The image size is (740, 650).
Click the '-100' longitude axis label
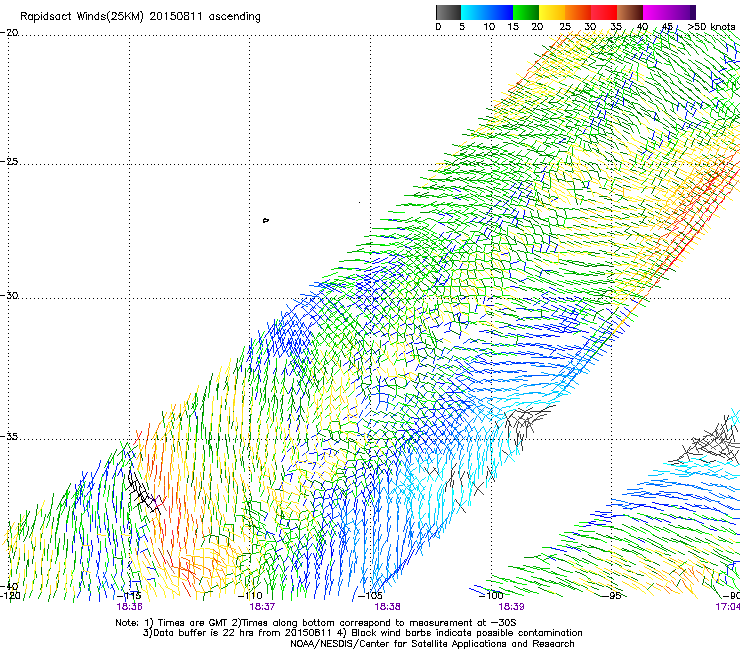(x=491, y=596)
